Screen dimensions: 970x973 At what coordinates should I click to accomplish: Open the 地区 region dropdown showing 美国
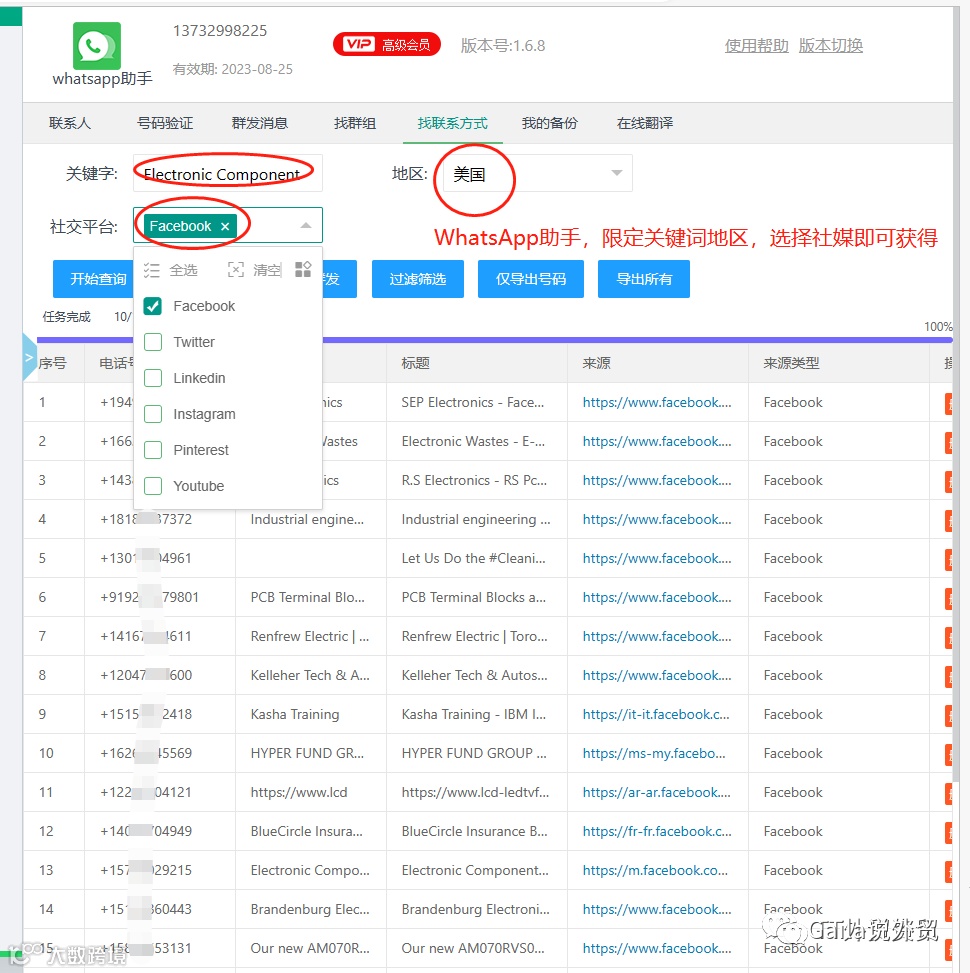click(x=530, y=172)
